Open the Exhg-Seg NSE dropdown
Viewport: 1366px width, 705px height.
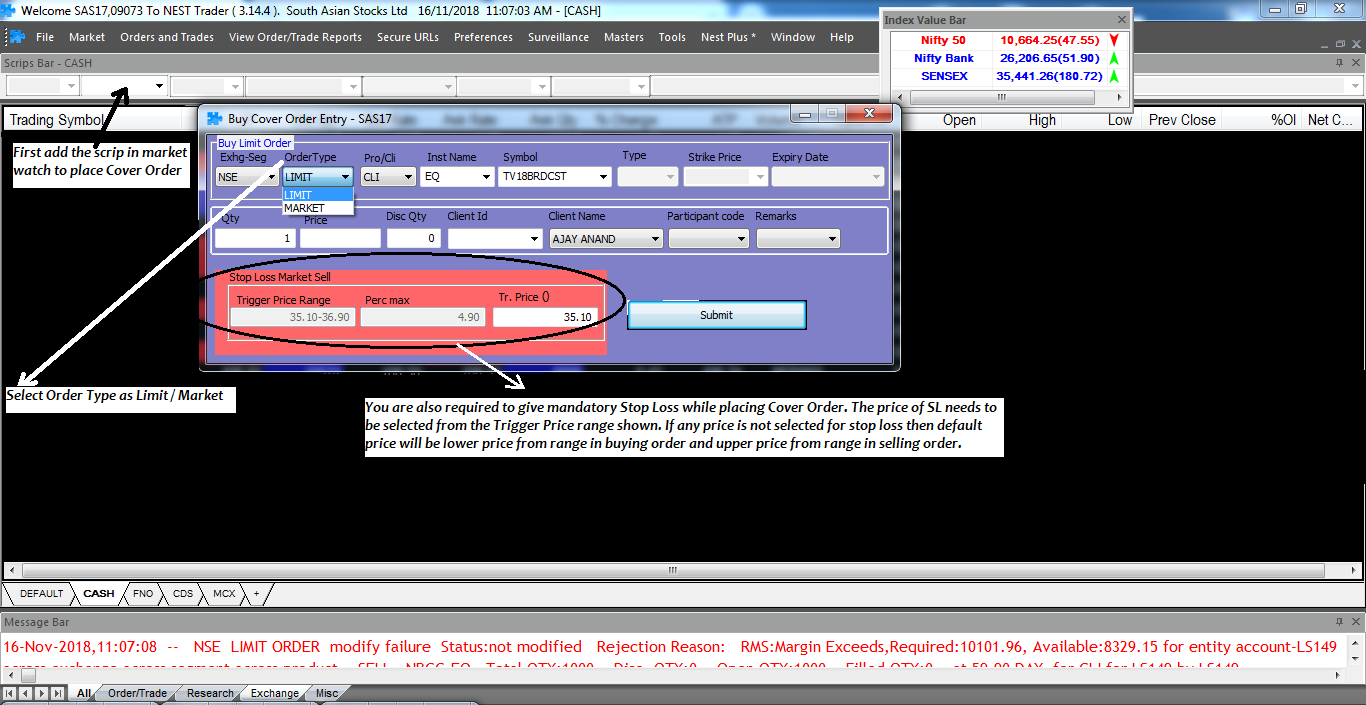[x=270, y=177]
